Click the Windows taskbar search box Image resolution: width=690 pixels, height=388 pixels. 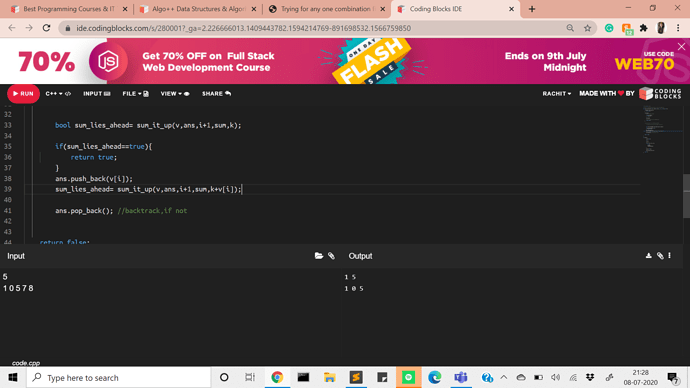point(119,377)
